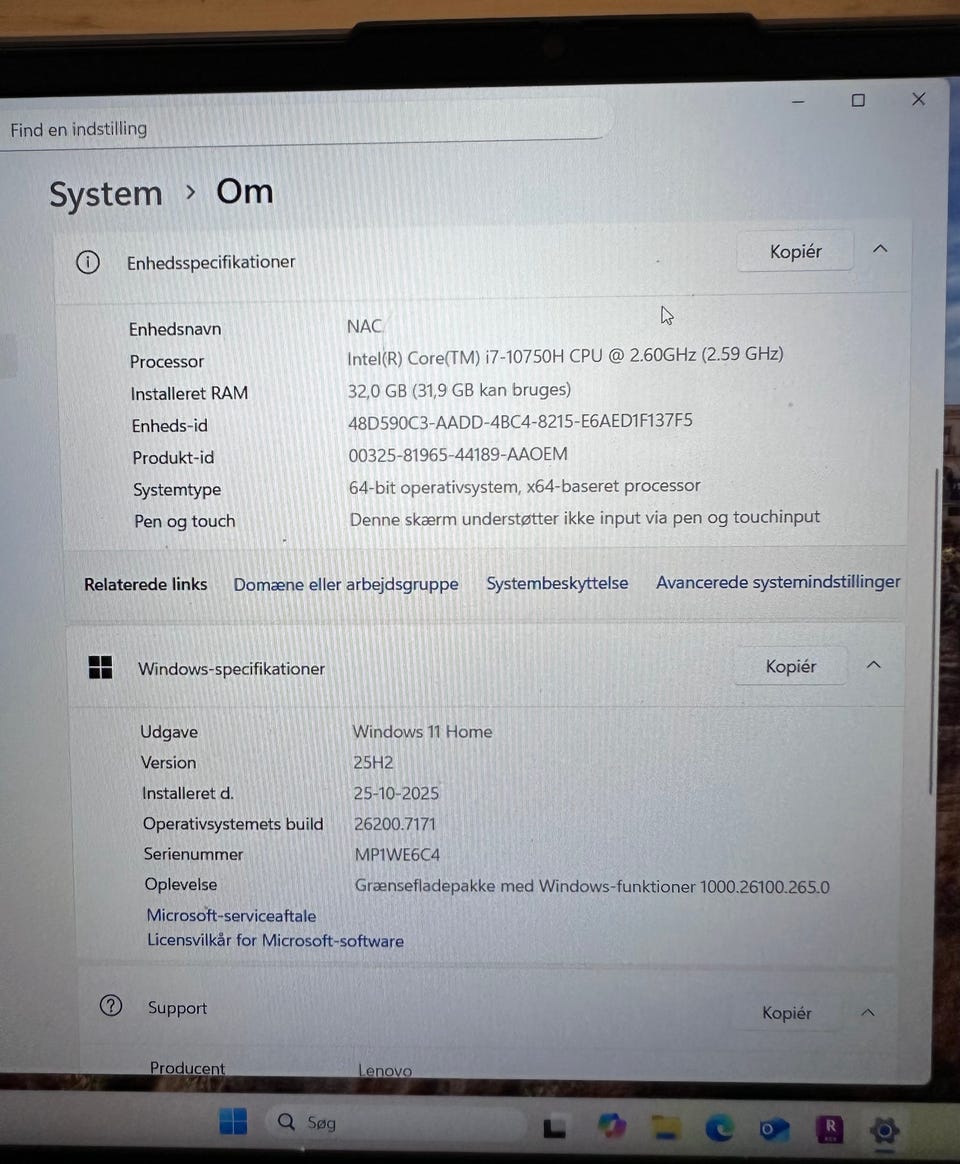
Task: Select serial number MP1WE6C4
Action: (x=397, y=854)
